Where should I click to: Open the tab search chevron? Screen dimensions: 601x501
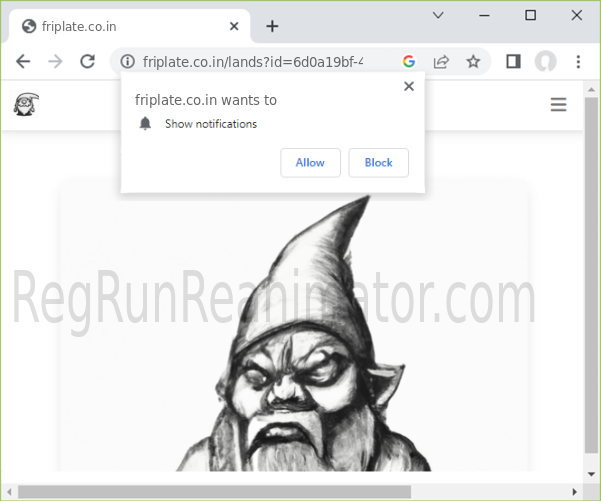pos(438,15)
